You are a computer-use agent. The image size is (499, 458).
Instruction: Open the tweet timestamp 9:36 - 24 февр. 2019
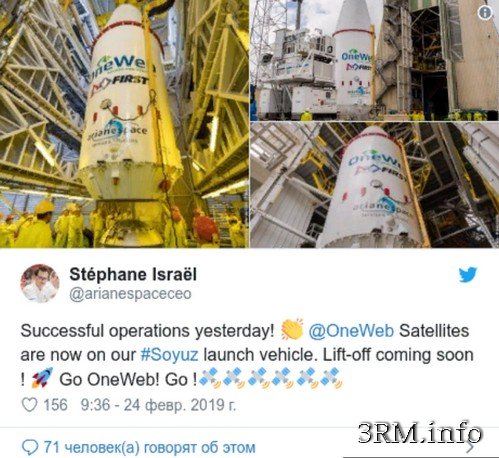click(x=158, y=405)
